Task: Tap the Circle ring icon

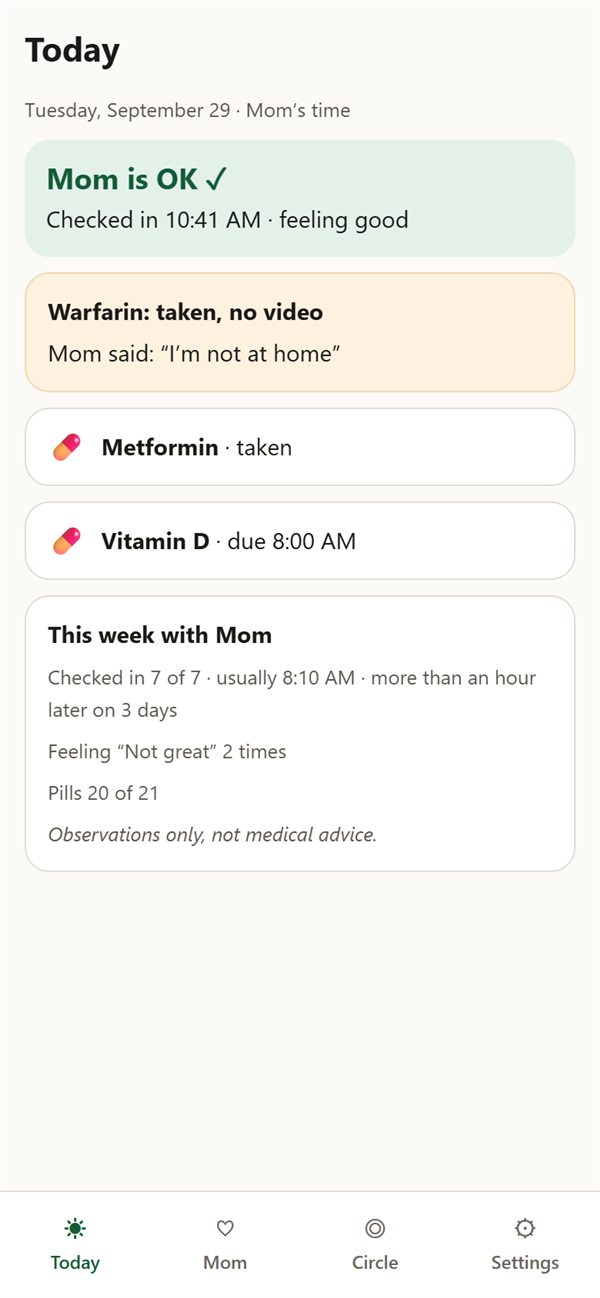Action: [x=375, y=1228]
